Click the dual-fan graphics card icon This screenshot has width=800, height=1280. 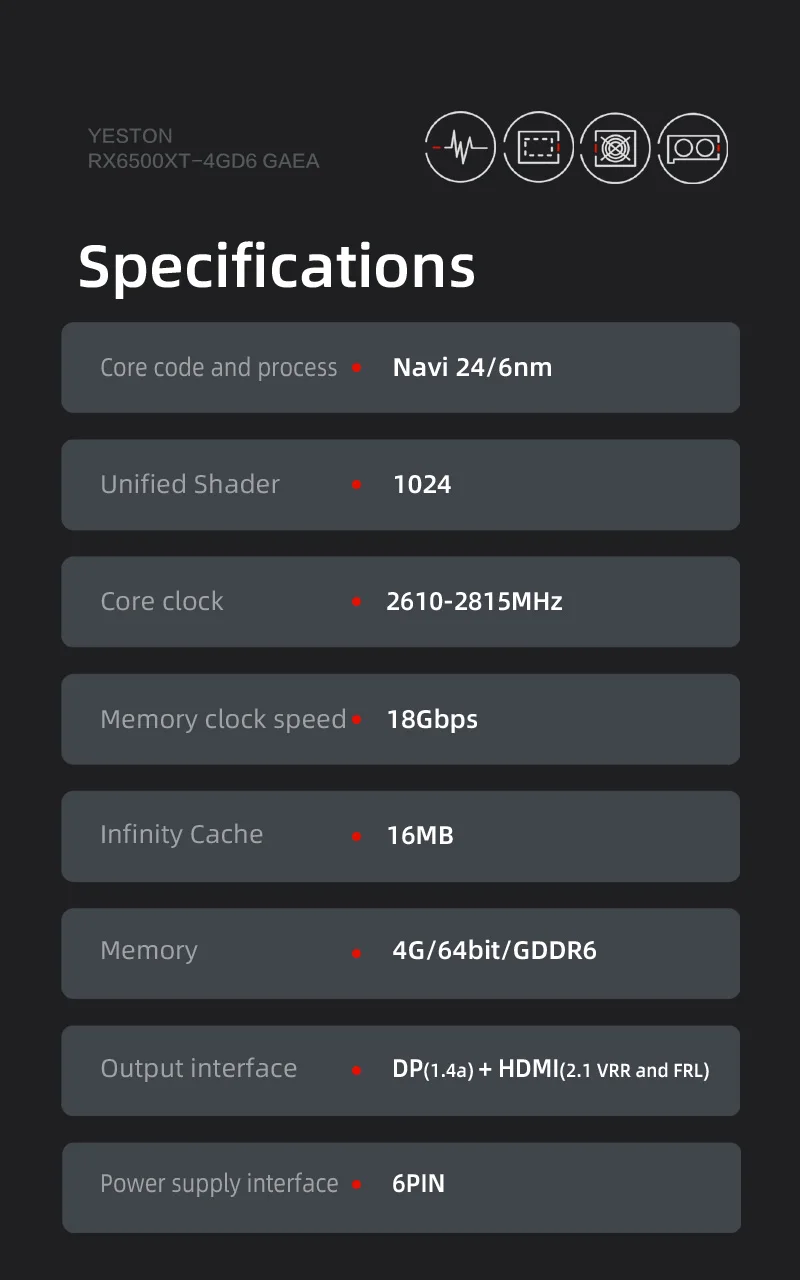click(x=692, y=148)
